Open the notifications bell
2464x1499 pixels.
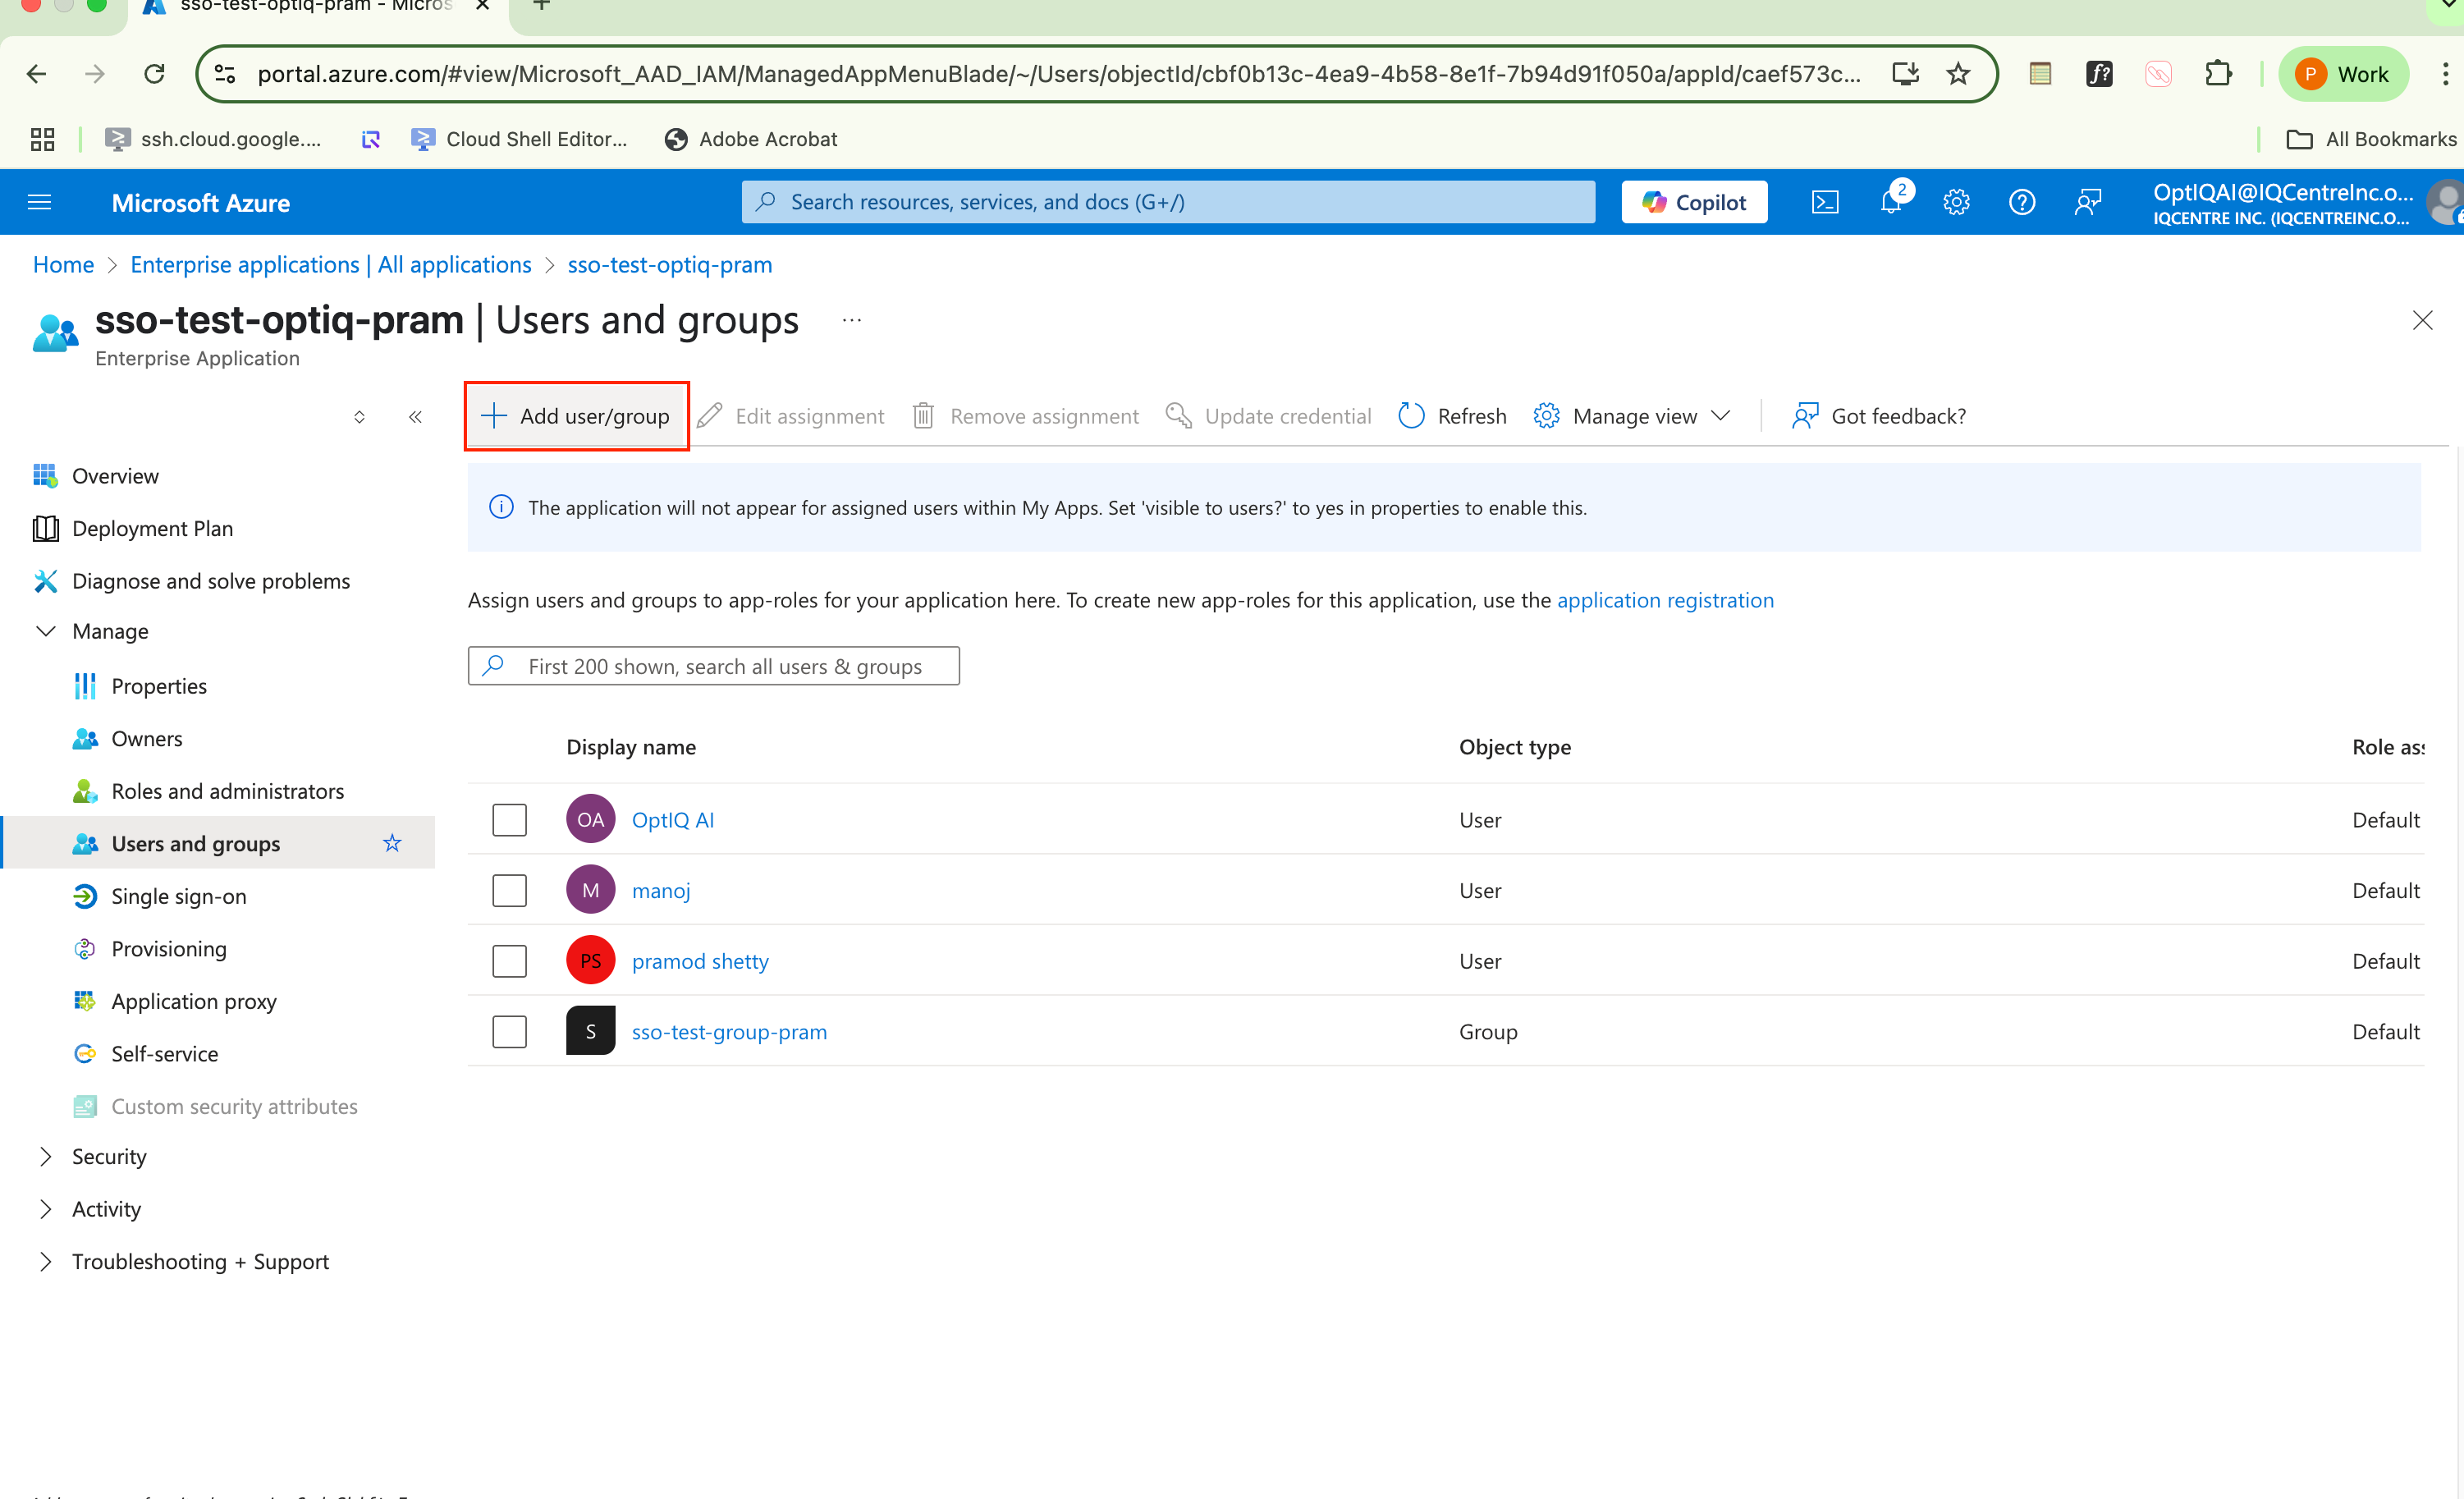1891,203
